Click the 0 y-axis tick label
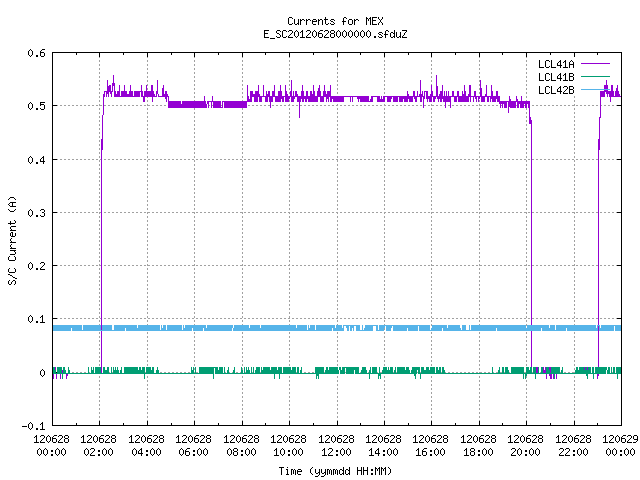Viewport: 640px width, 480px height. pyautogui.click(x=42, y=373)
